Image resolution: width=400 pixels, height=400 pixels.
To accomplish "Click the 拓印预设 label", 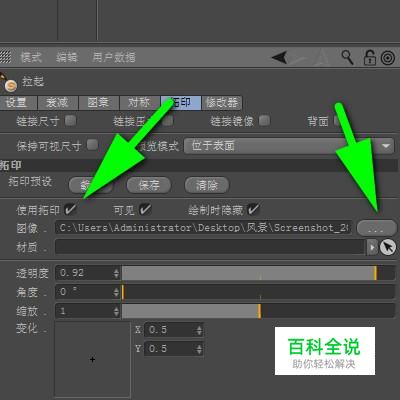I will tap(30, 181).
